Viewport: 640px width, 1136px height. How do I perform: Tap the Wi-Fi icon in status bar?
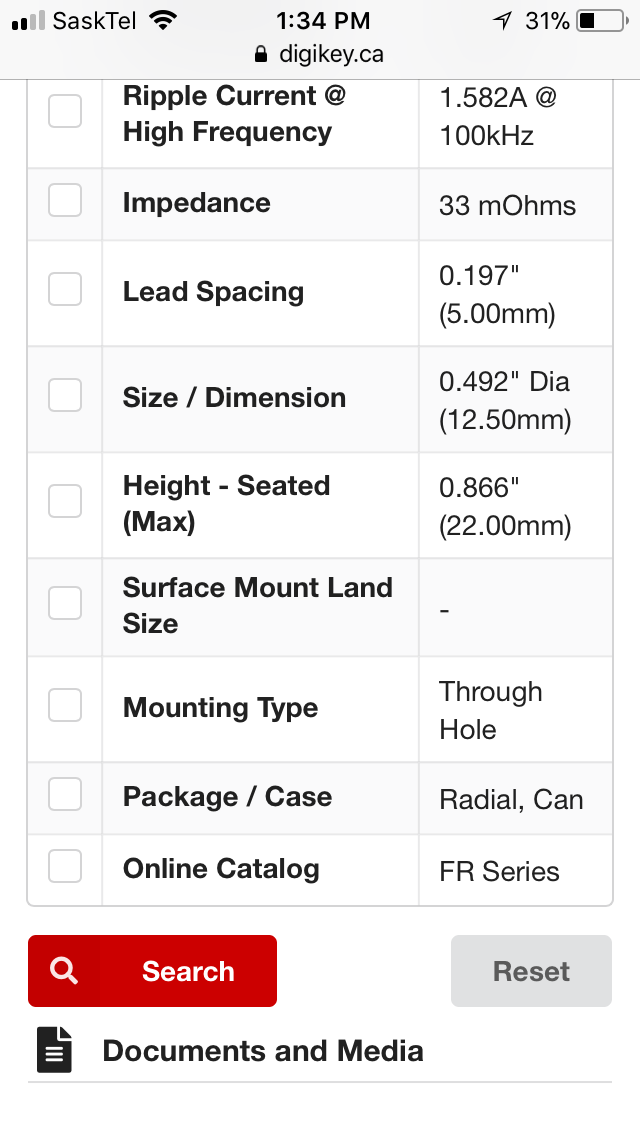coord(164,20)
